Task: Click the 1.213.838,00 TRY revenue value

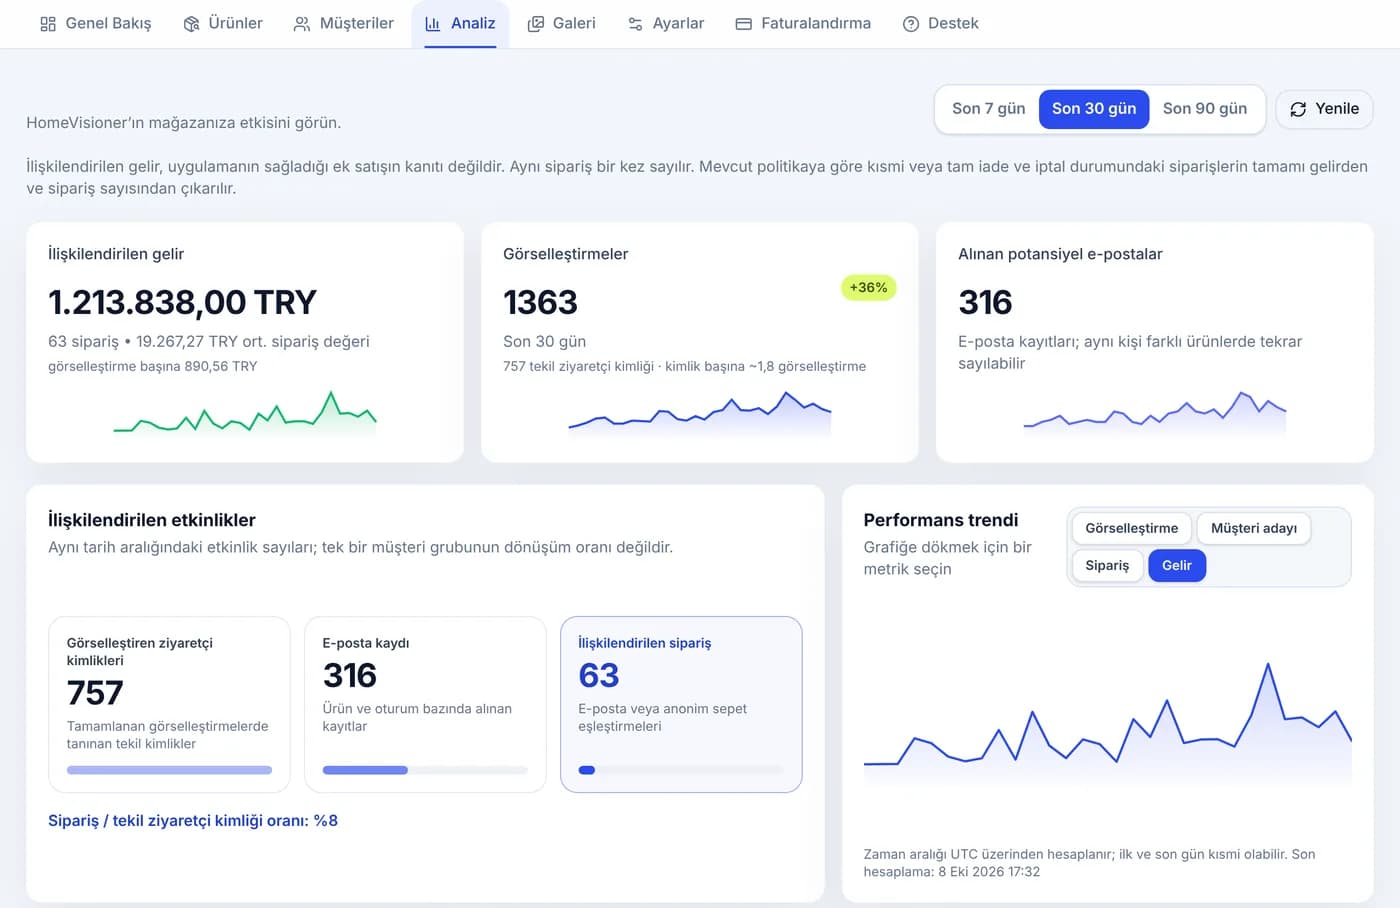Action: pyautogui.click(x=182, y=302)
